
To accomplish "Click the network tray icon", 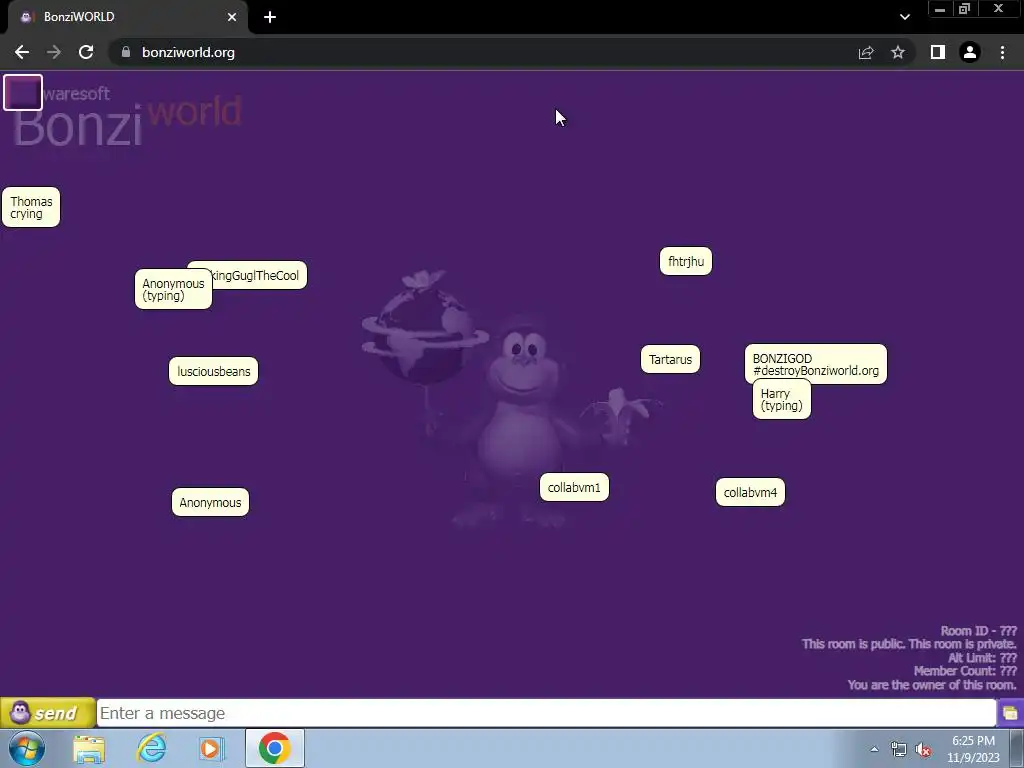I will click(x=899, y=750).
